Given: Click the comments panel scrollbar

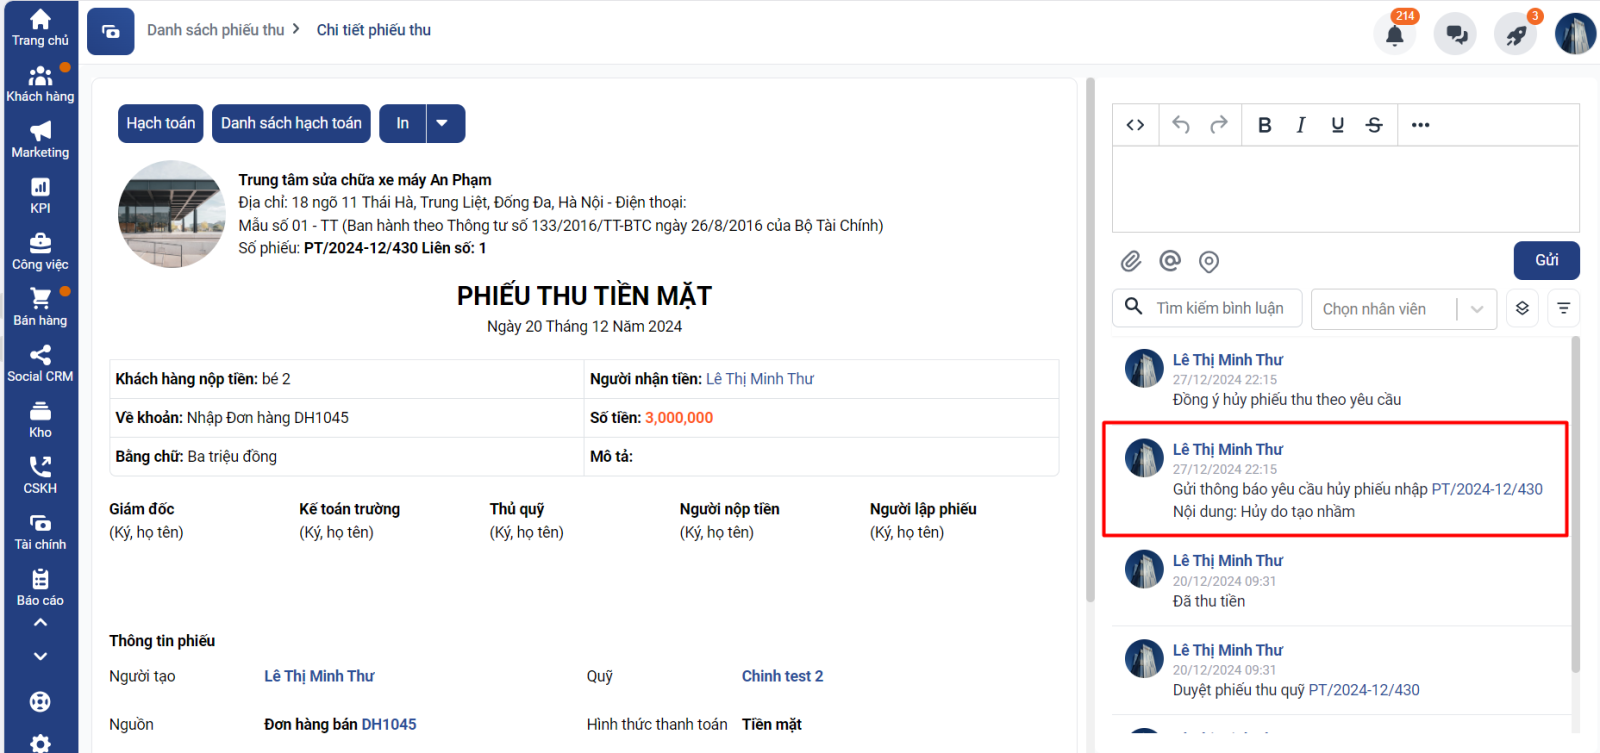Looking at the screenshot, I should coord(1576,500).
